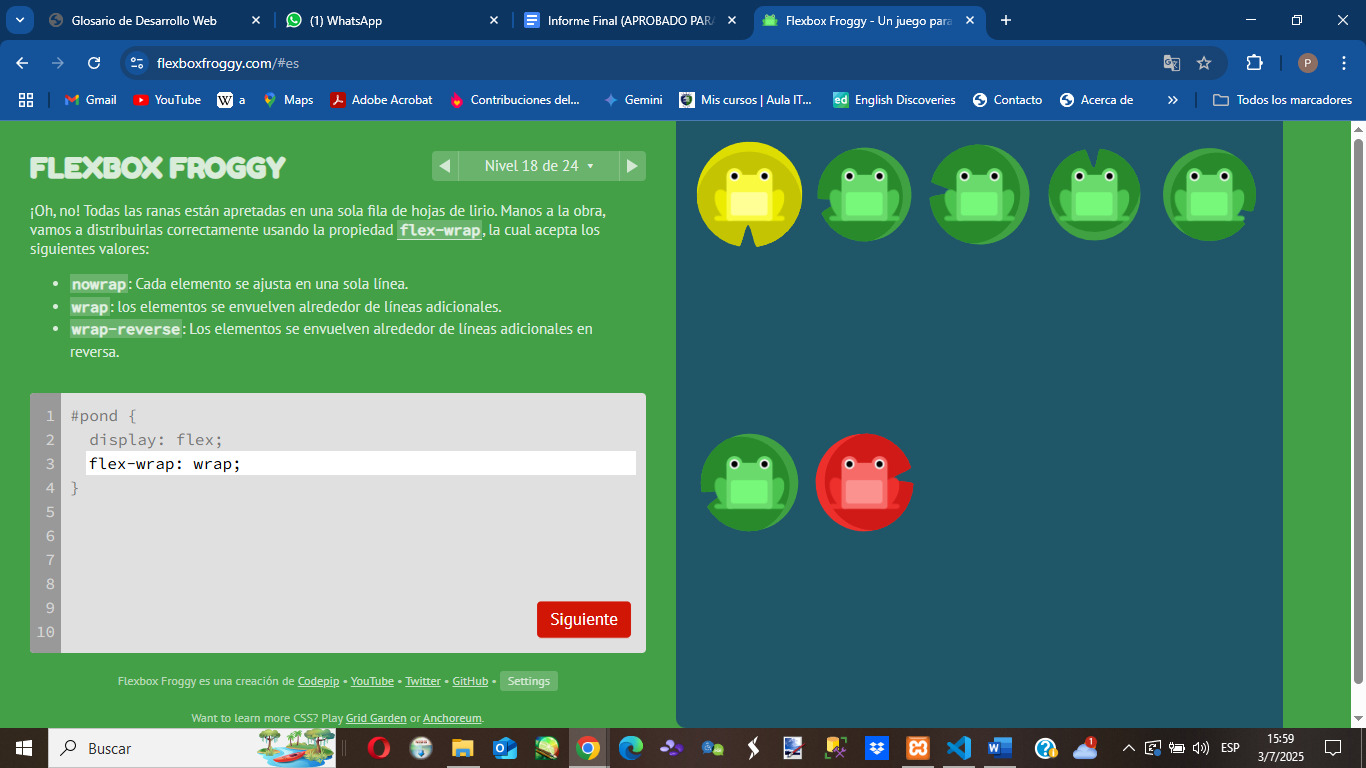Click the flex-wrap code input line

coord(361,463)
